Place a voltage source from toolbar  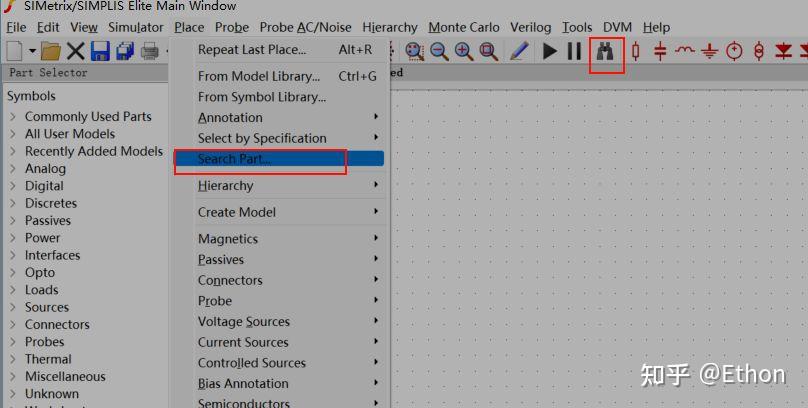click(734, 51)
